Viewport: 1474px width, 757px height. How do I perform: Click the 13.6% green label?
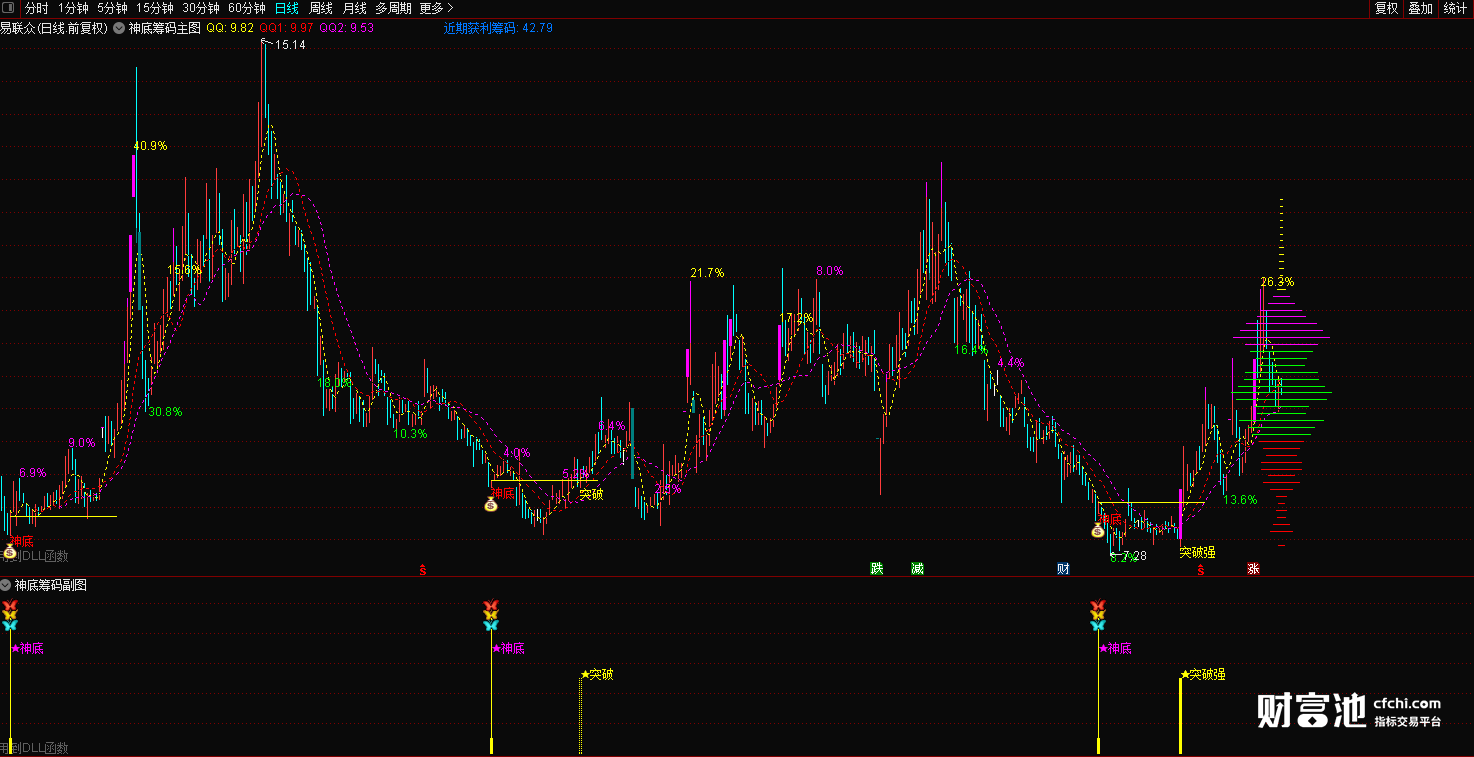click(x=1241, y=499)
